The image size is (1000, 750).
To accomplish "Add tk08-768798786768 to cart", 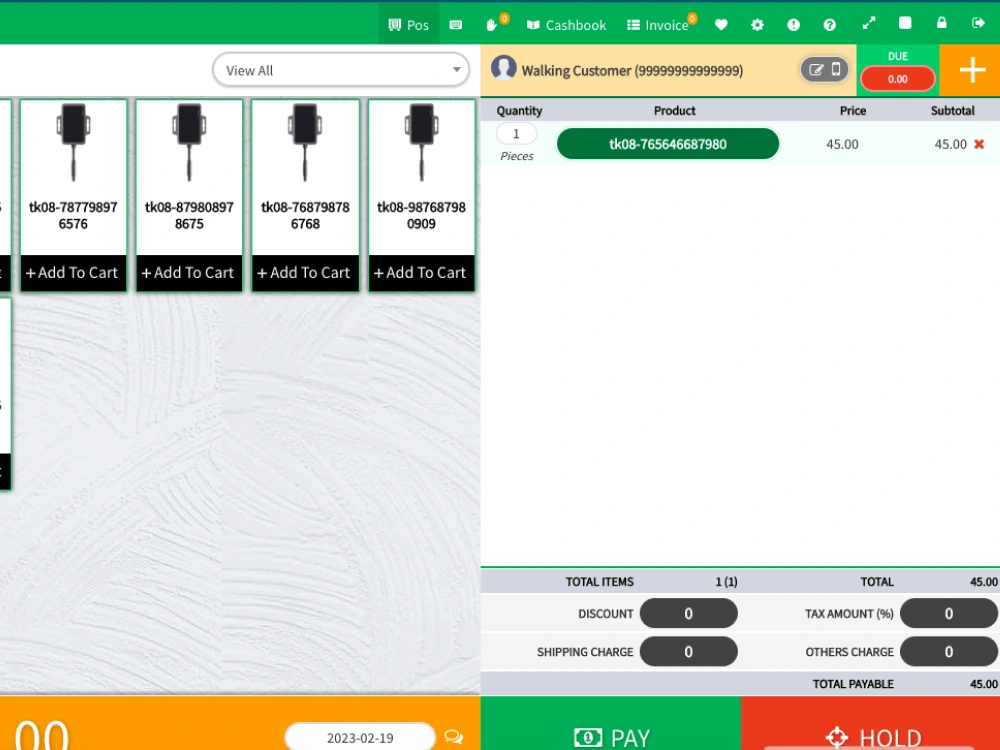I will [x=305, y=273].
